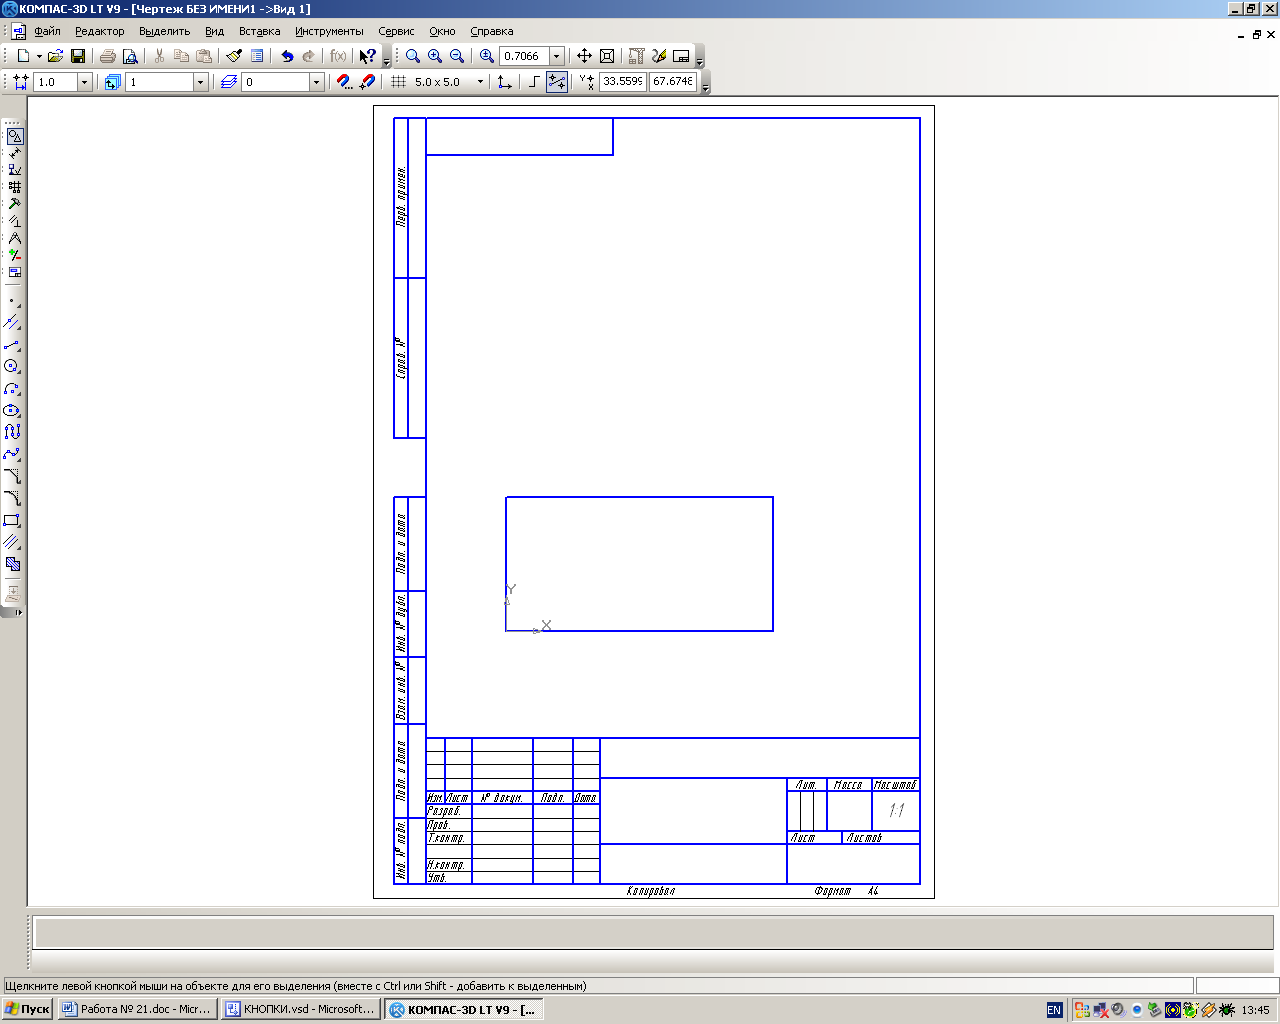Image resolution: width=1280 pixels, height=1024 pixels.
Task: Click the layer manager icon
Action: point(229,82)
